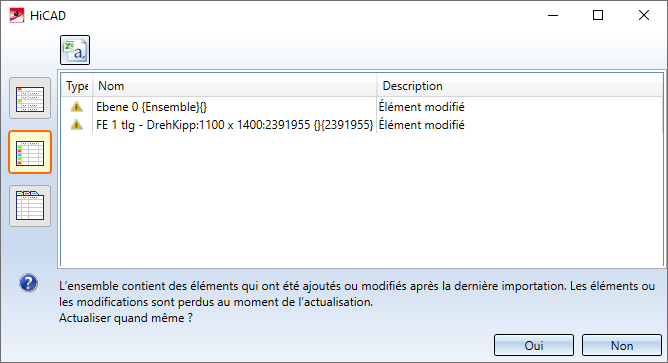Select the Ebene 0 {Ensemble}{} row
The image size is (668, 363).
(362, 107)
